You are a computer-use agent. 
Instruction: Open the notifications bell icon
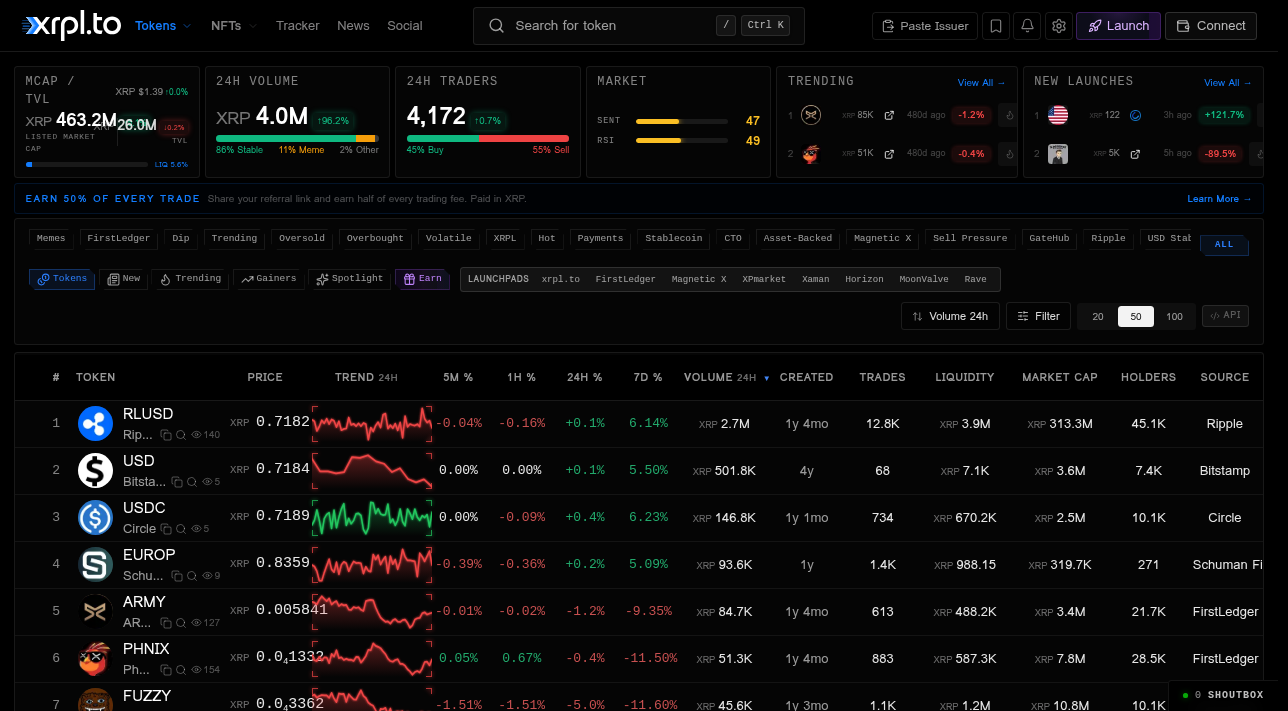(x=1027, y=26)
